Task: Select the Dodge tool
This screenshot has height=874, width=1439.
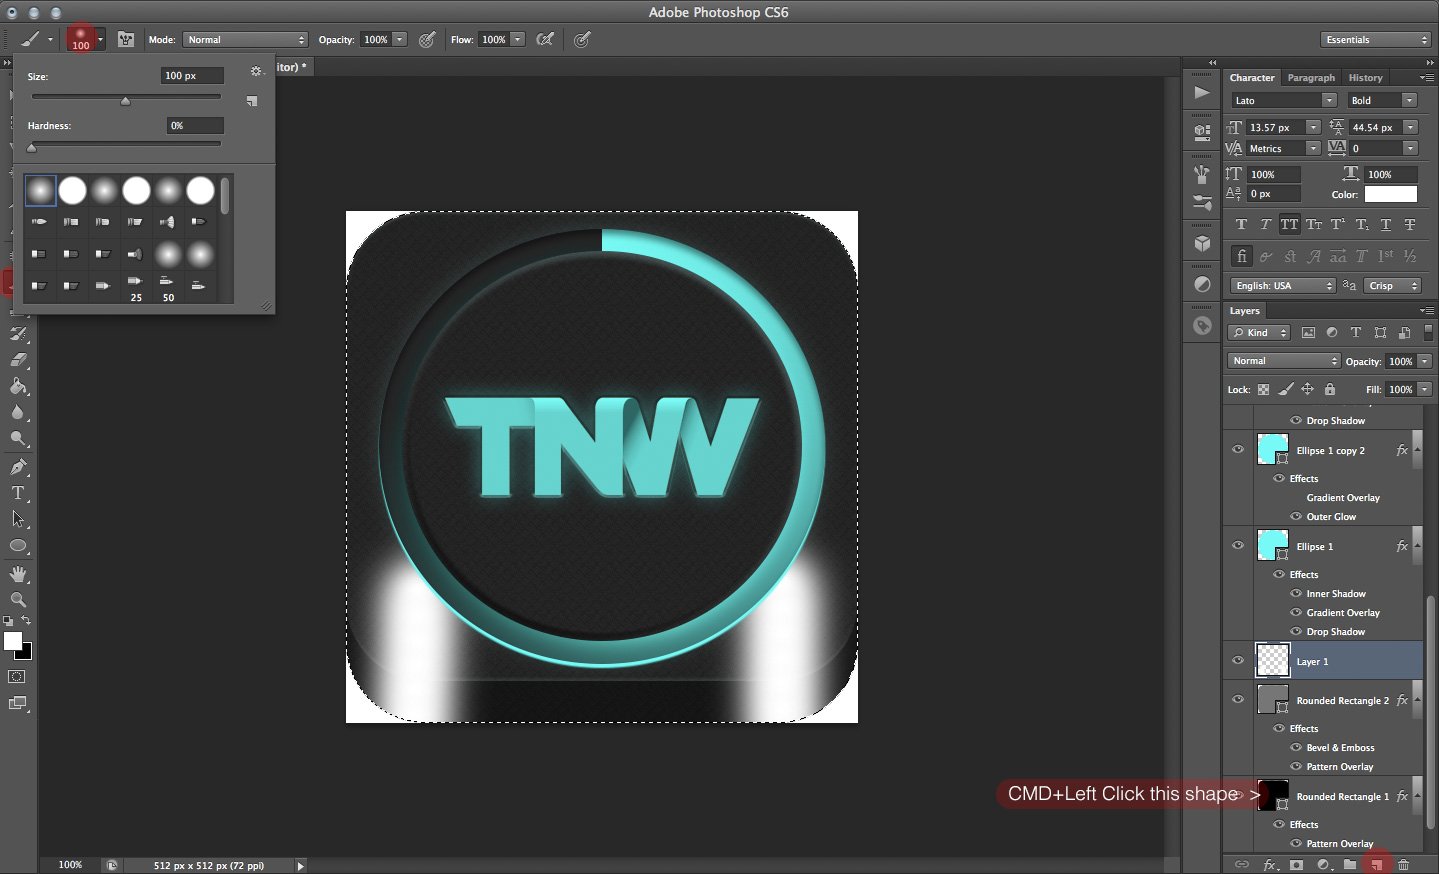Action: [18, 439]
